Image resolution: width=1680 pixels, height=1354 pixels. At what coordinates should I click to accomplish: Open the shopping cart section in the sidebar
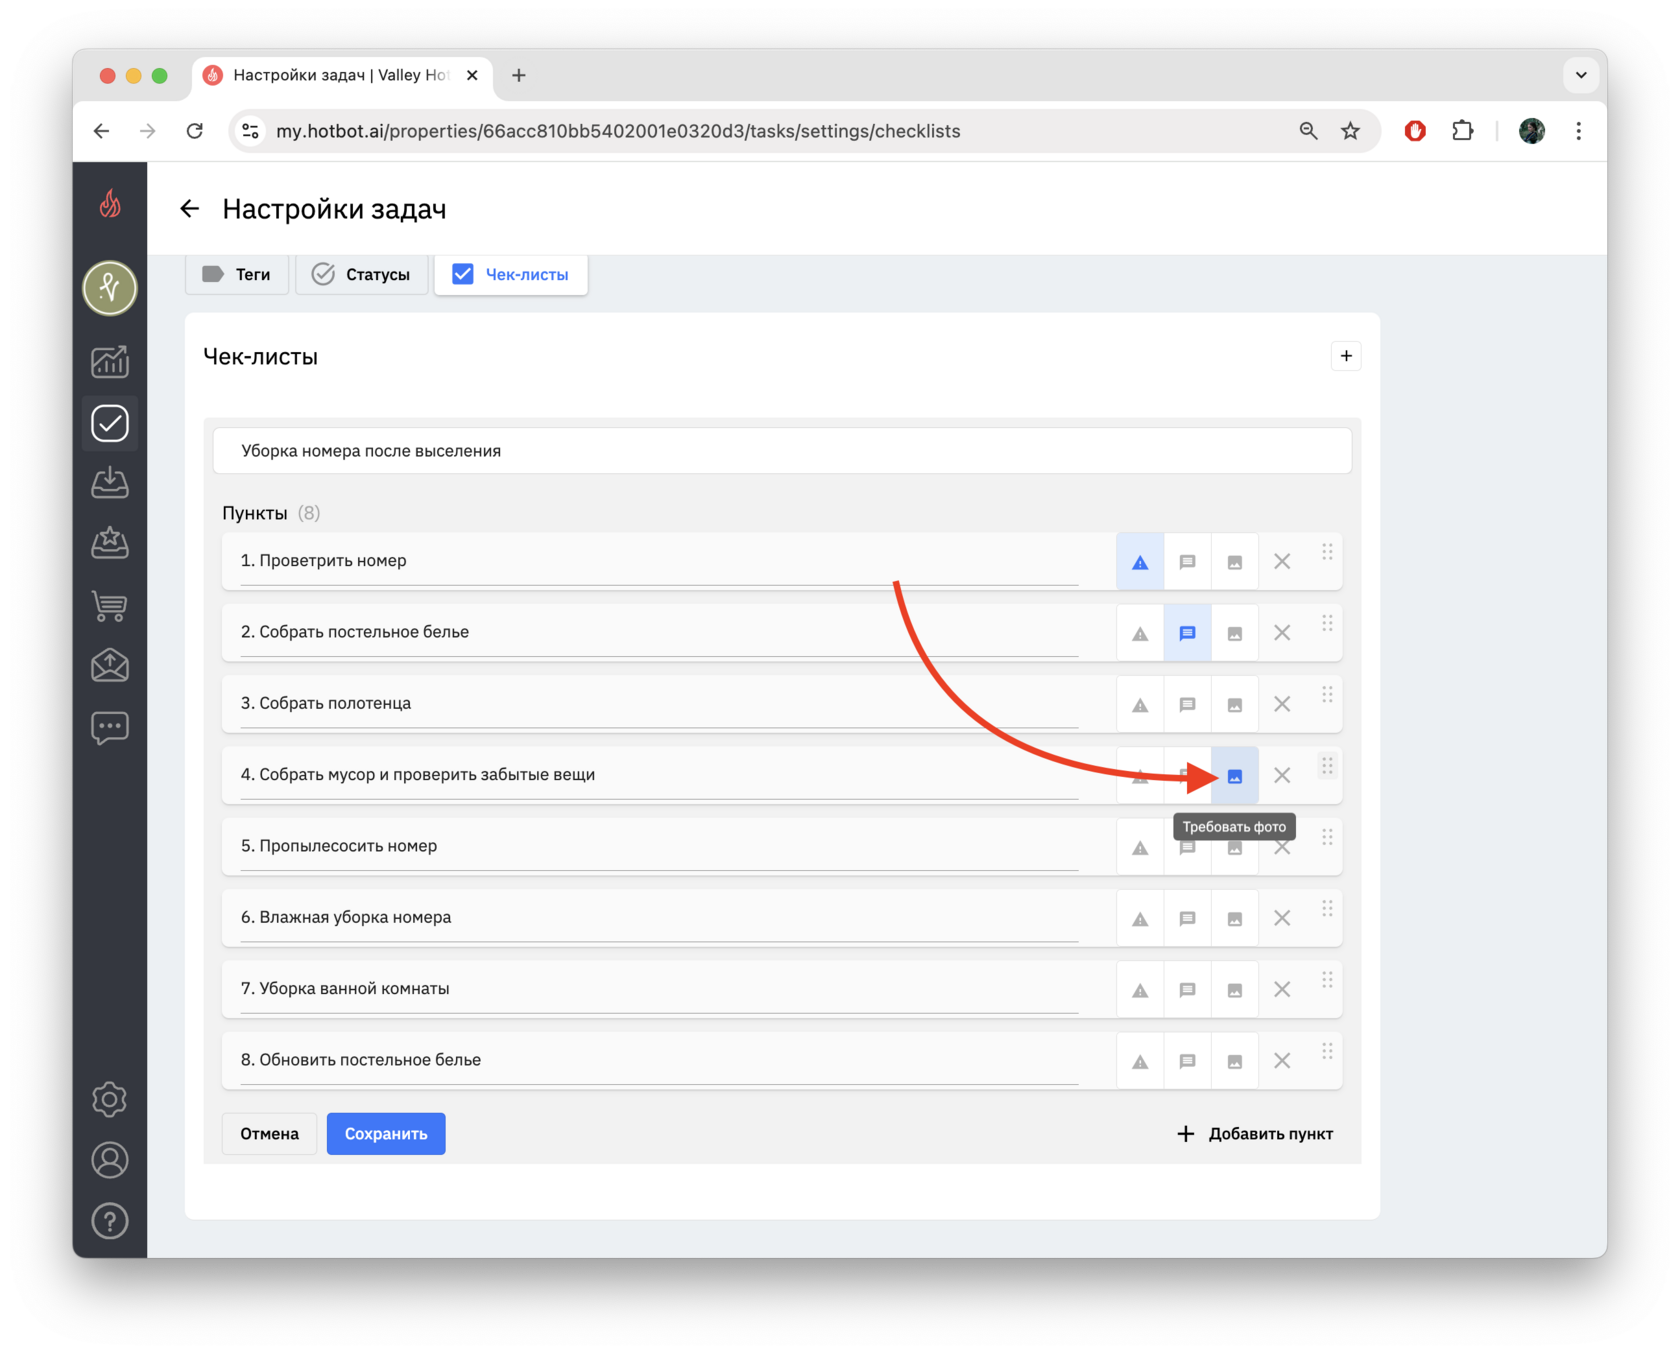110,605
